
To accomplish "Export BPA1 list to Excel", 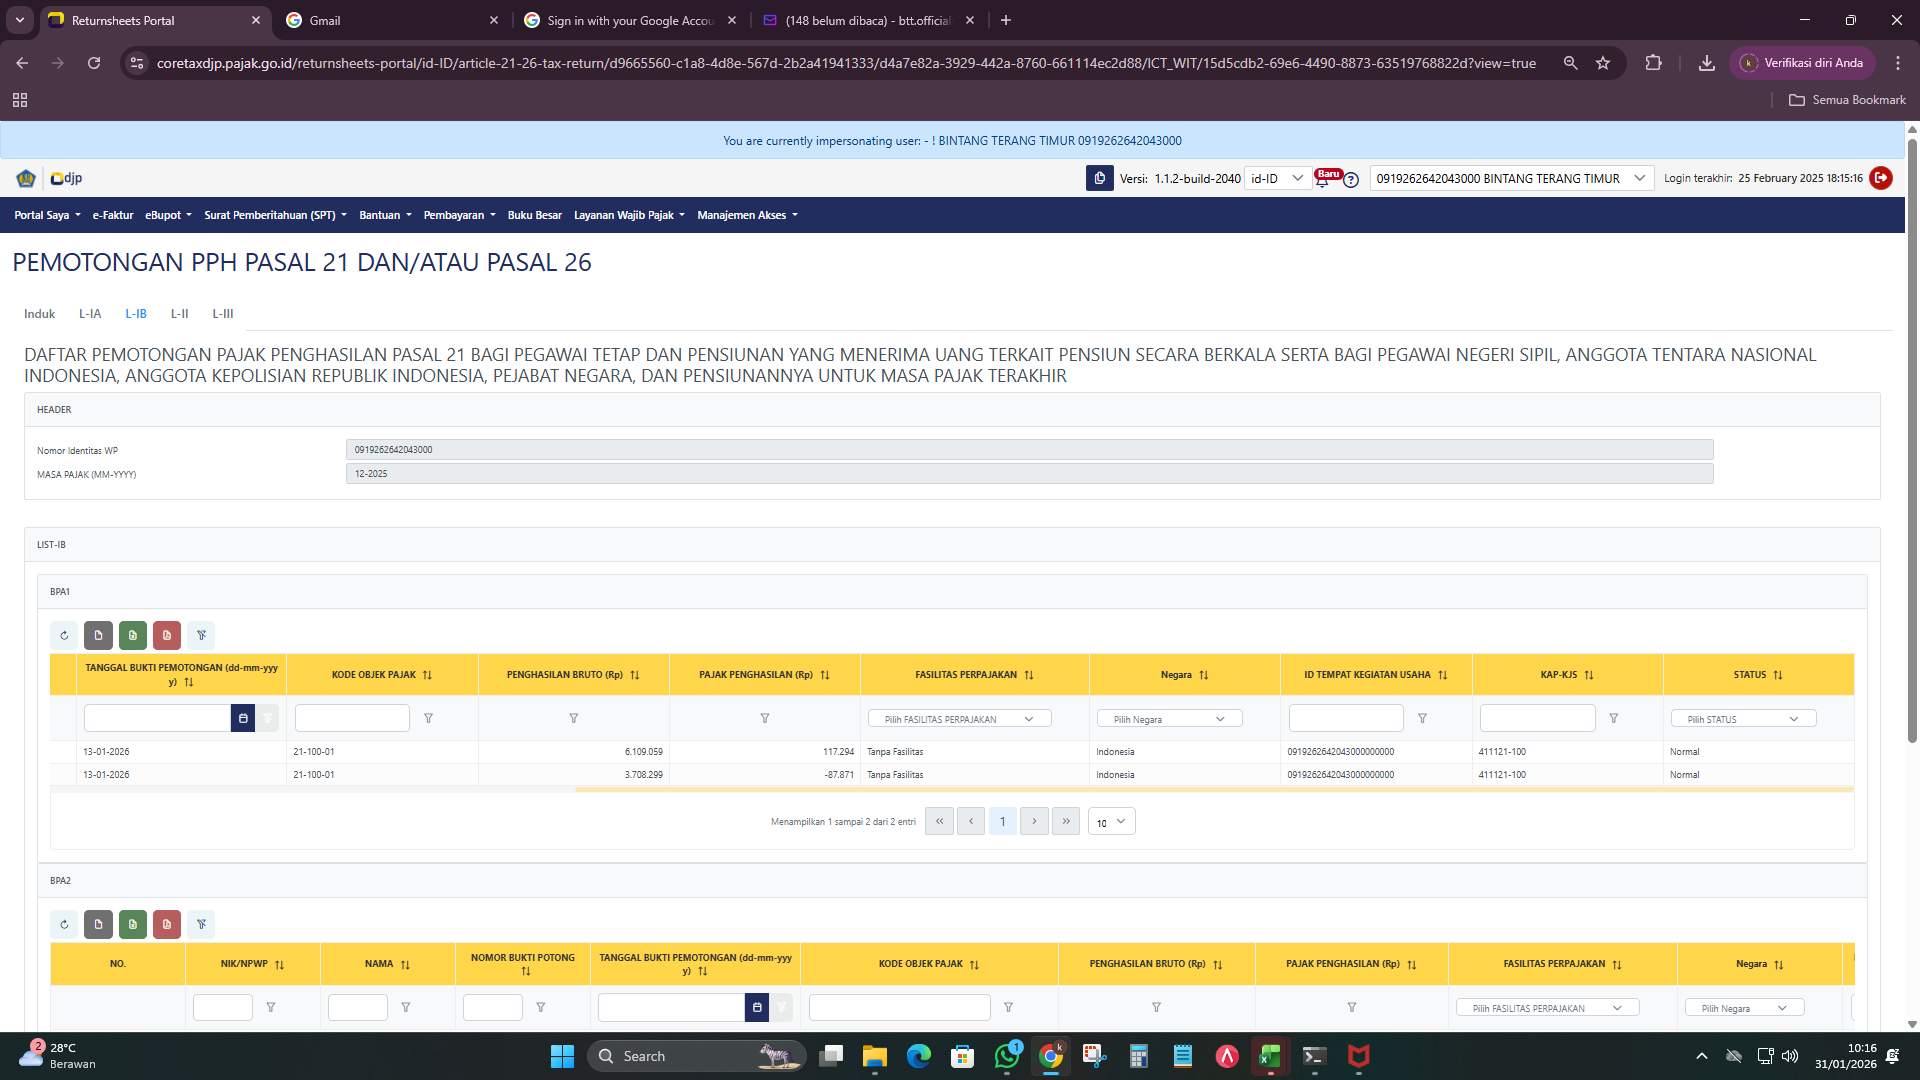I will pyautogui.click(x=132, y=635).
